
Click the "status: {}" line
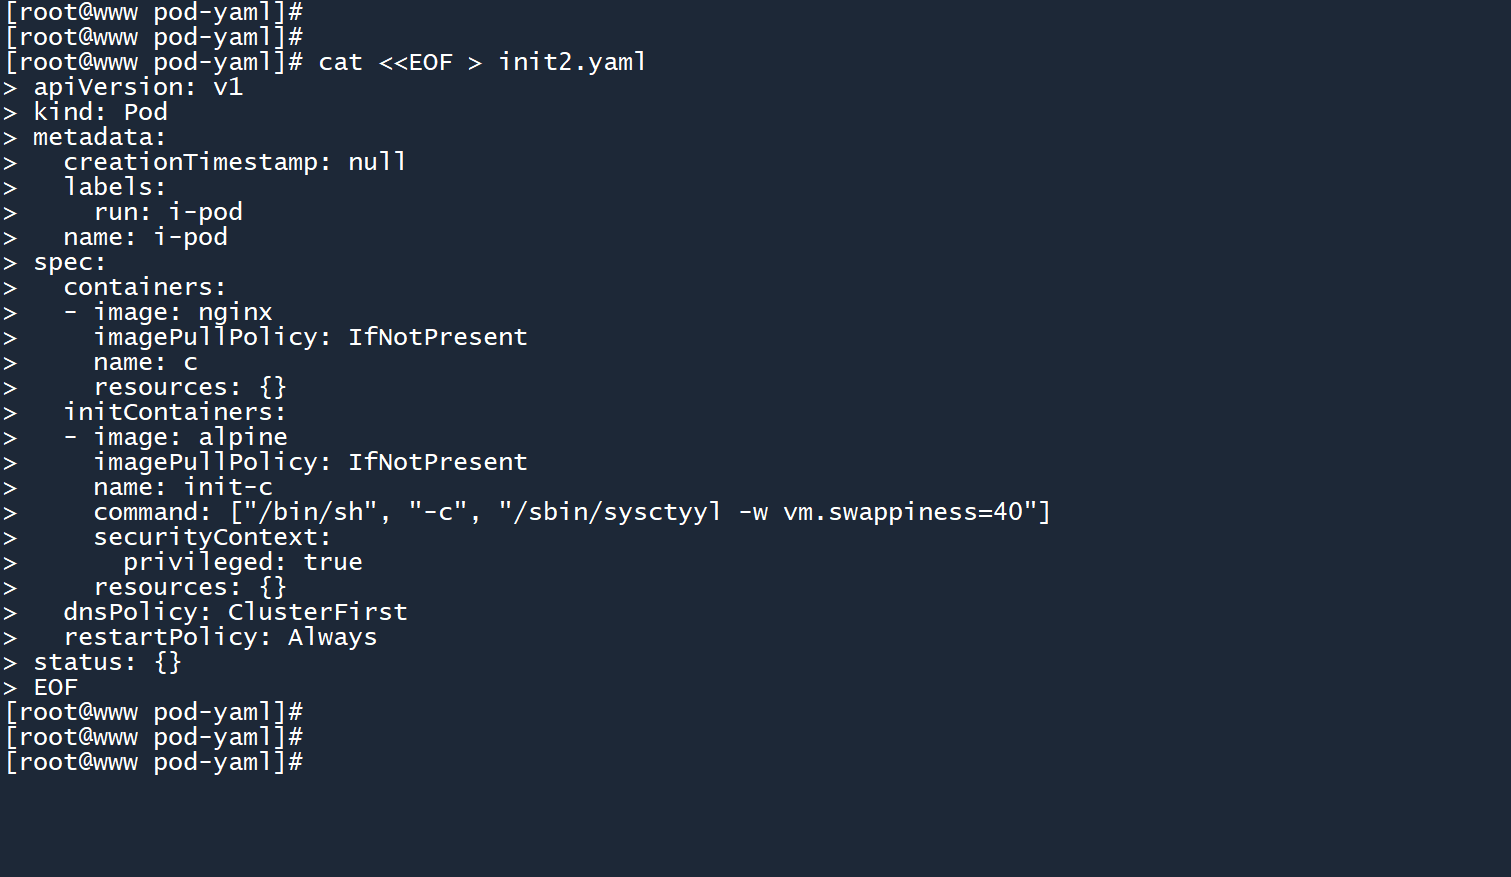[x=107, y=662]
